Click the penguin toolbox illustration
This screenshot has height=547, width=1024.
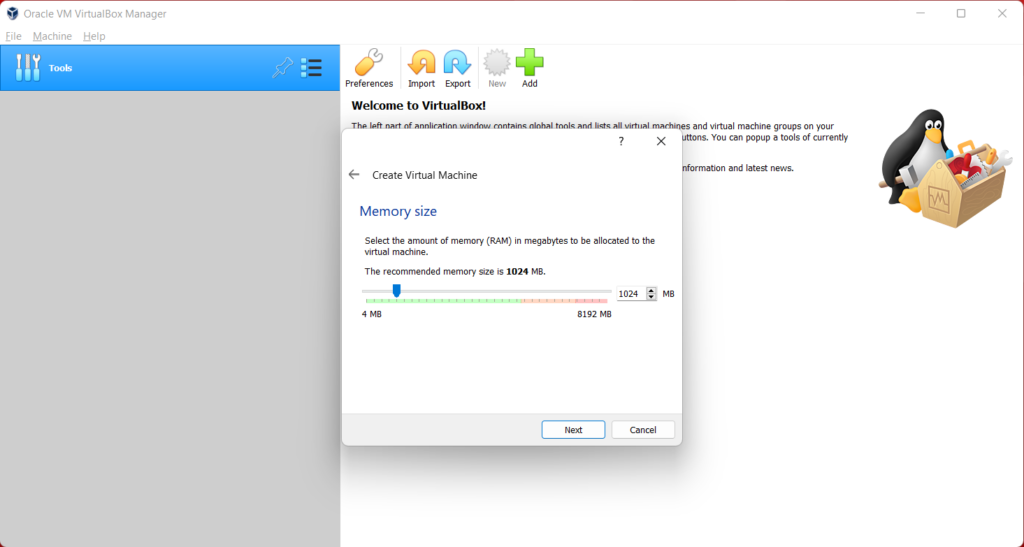[x=944, y=168]
